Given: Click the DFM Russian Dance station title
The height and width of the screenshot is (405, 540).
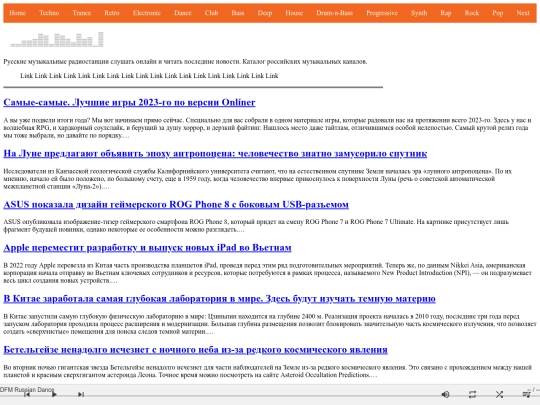Looking at the screenshot, I should point(27,390).
